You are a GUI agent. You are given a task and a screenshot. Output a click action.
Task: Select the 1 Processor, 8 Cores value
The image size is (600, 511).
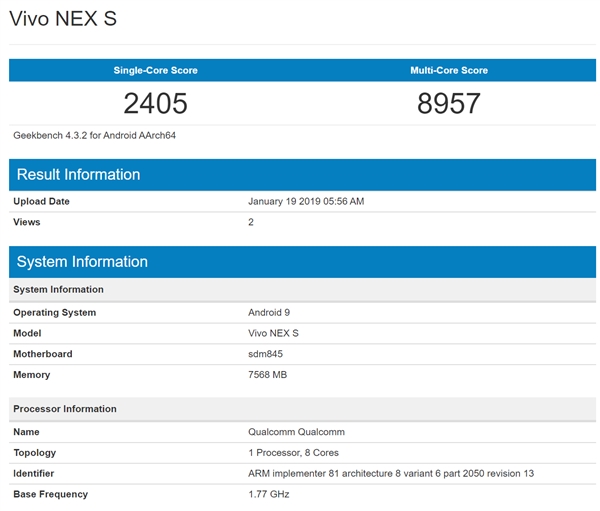click(293, 453)
